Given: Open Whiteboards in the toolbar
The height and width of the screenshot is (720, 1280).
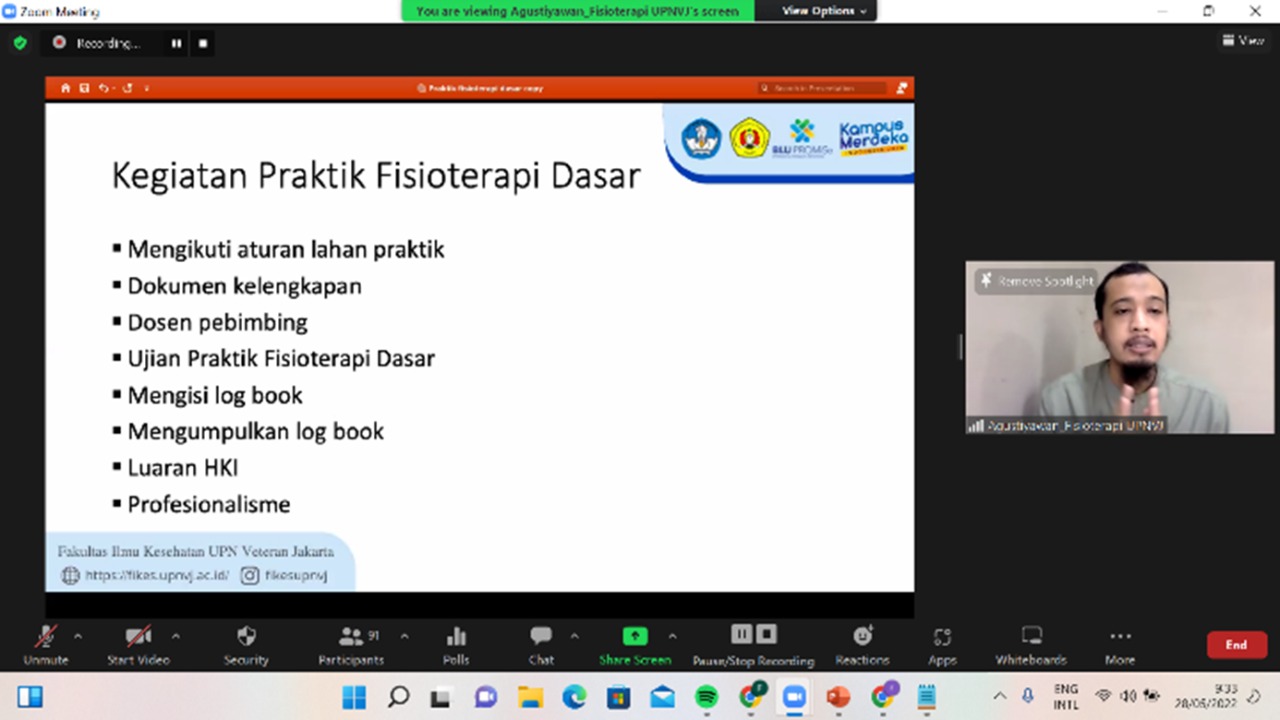Looking at the screenshot, I should tap(1031, 637).
